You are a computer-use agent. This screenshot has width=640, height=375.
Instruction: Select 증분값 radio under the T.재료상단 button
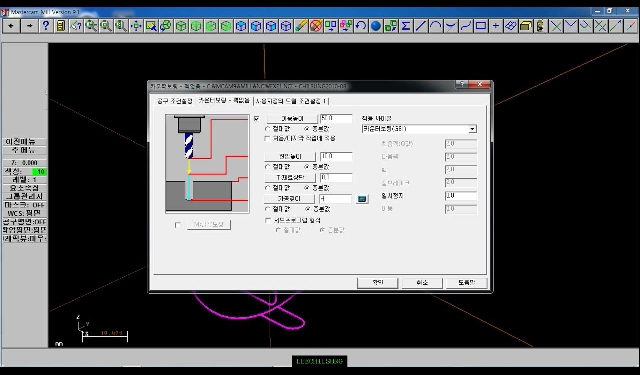pyautogui.click(x=307, y=188)
